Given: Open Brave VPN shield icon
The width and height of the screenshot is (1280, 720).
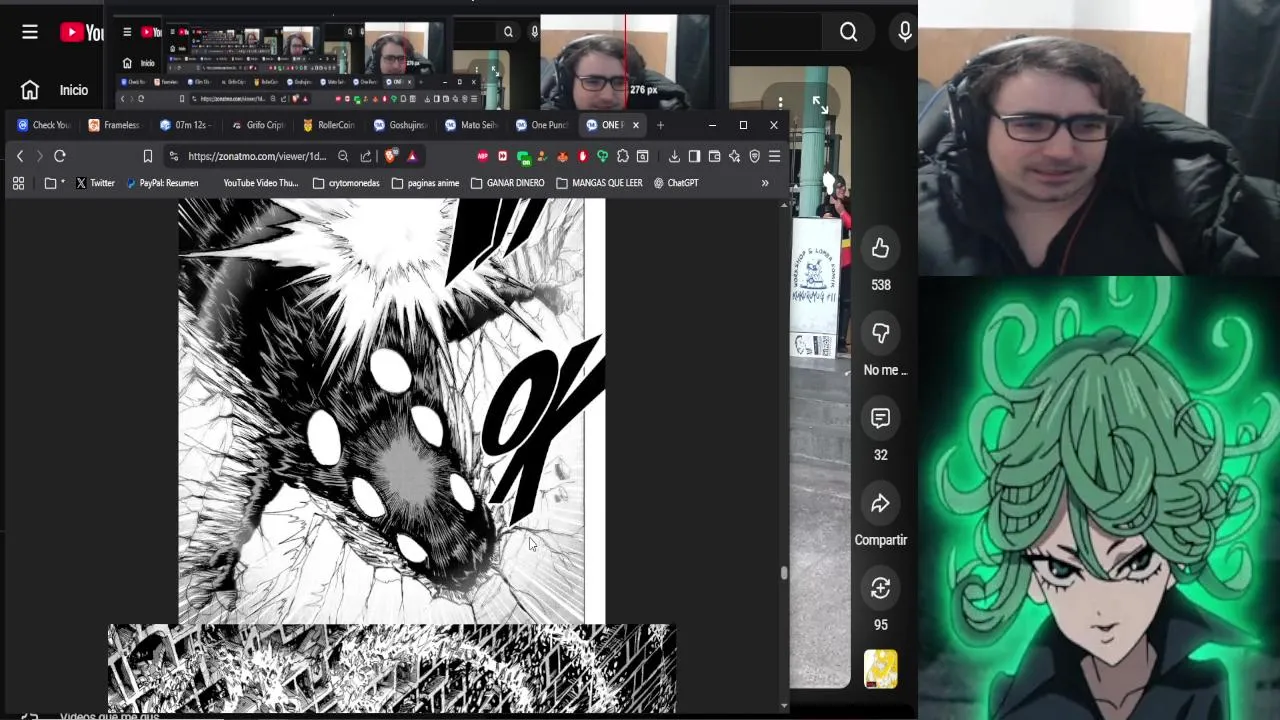Looking at the screenshot, I should (755, 156).
